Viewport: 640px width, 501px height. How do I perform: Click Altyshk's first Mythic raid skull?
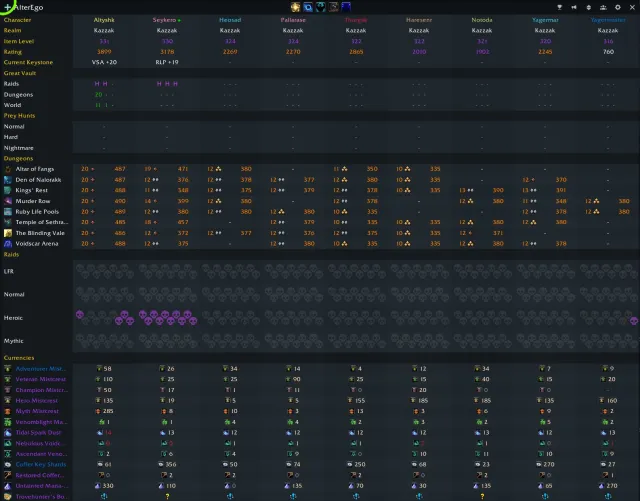click(x=80, y=338)
